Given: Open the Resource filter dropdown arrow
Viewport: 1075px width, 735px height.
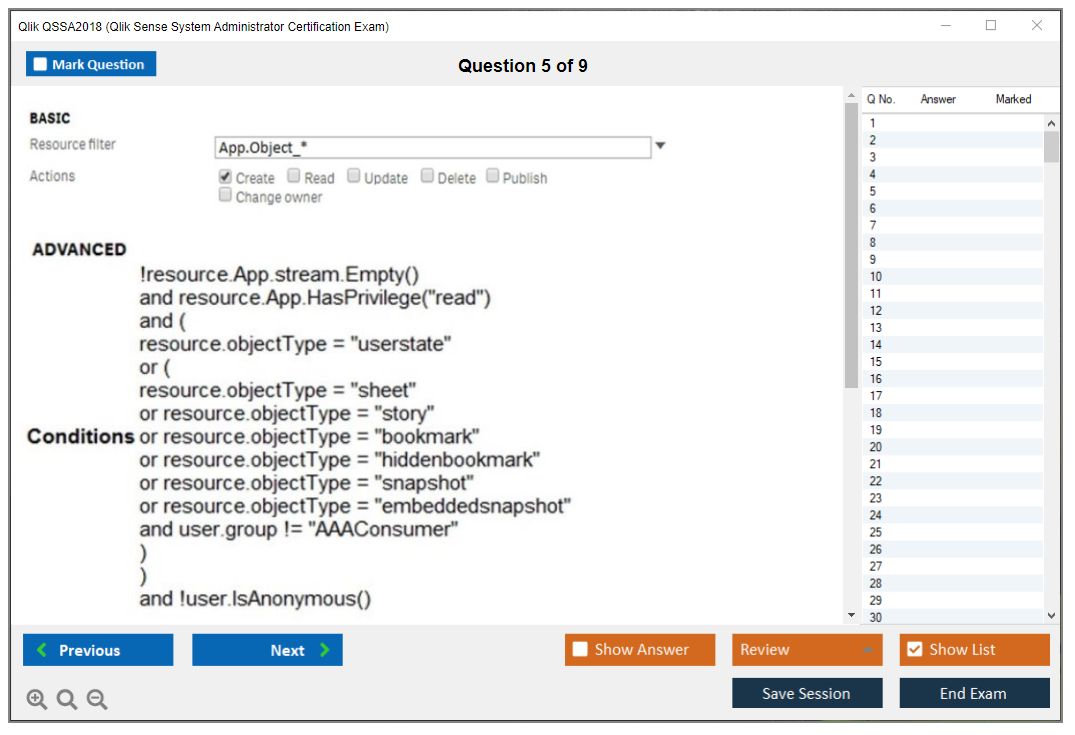Looking at the screenshot, I should coord(660,147).
